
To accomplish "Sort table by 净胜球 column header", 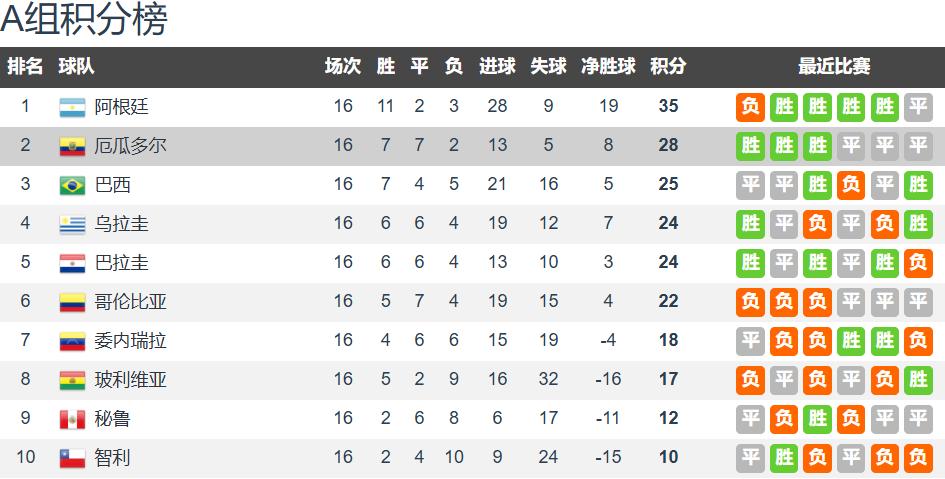I will pyautogui.click(x=608, y=66).
